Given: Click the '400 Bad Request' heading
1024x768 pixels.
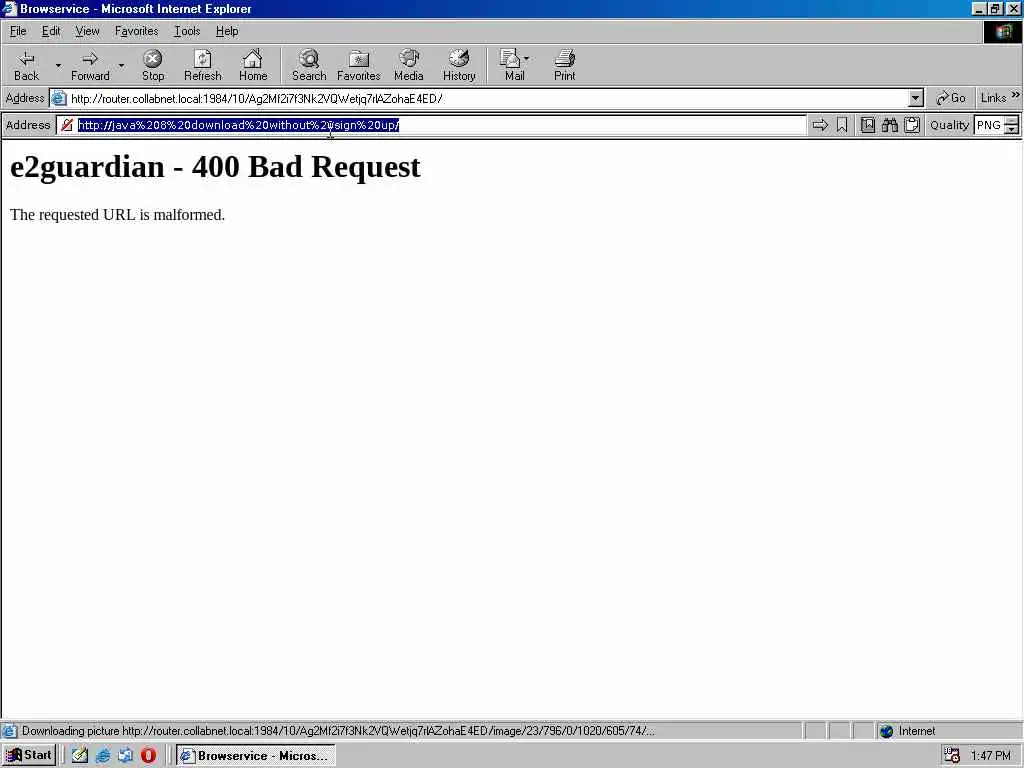Looking at the screenshot, I should tap(306, 167).
